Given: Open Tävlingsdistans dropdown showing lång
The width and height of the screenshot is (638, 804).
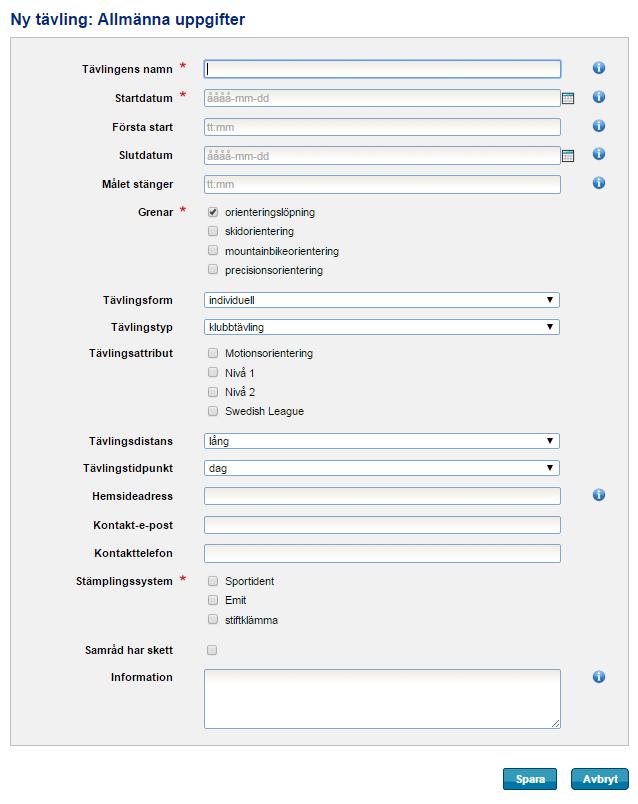Looking at the screenshot, I should coord(382,441).
